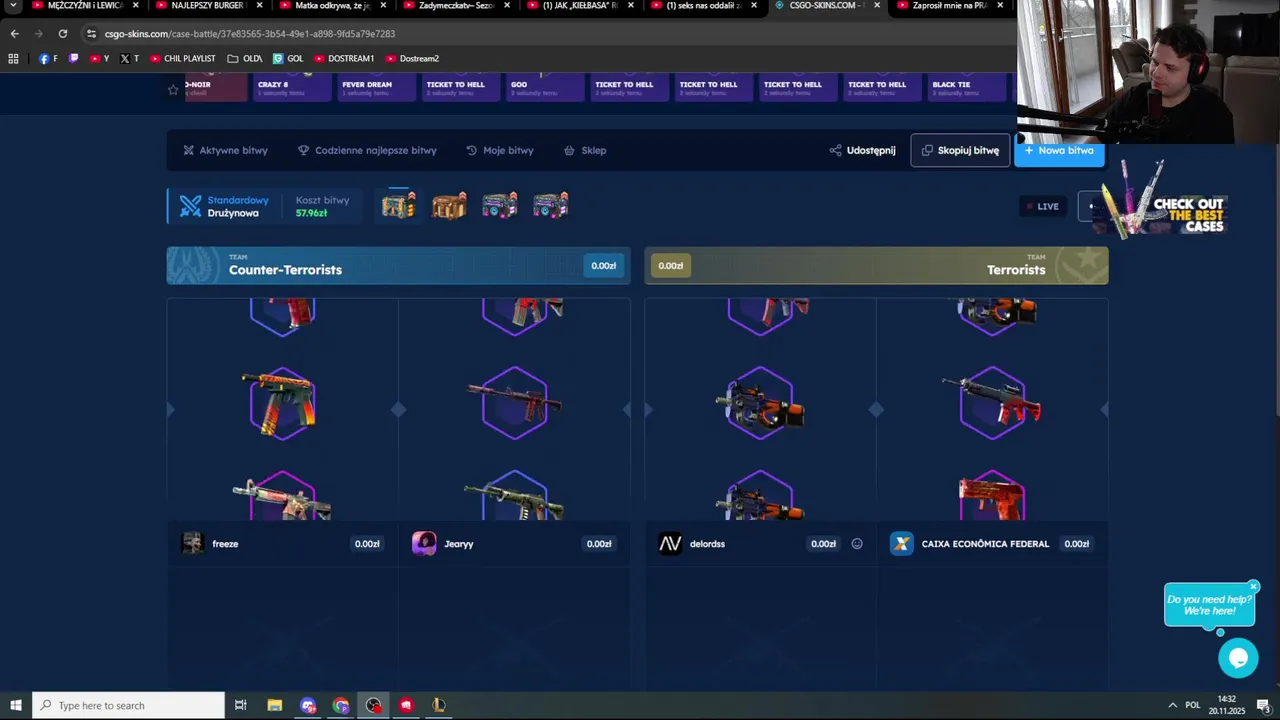Open the taskbar clock showing 14:32
Image resolution: width=1280 pixels, height=720 pixels.
coord(1227,705)
